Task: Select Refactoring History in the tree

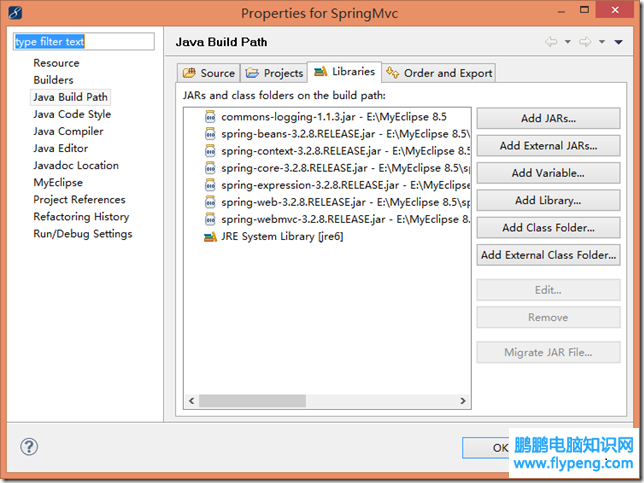Action: 81,216
